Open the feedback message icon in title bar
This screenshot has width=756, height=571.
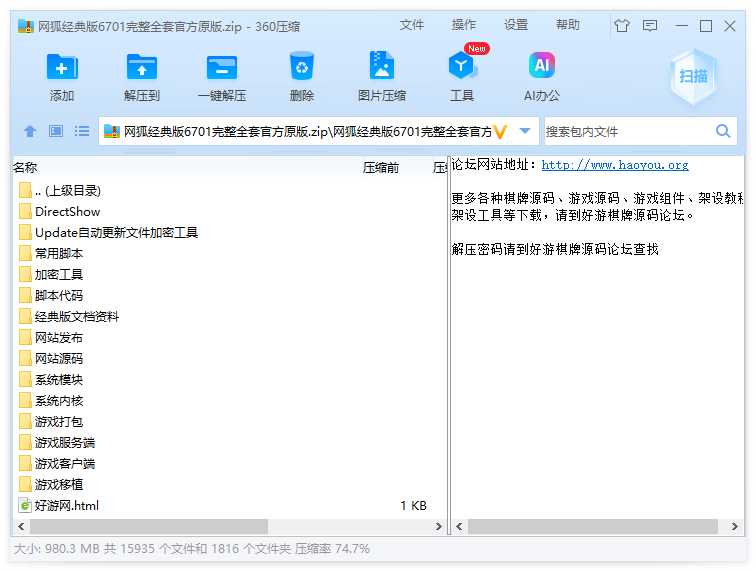pyautogui.click(x=650, y=25)
